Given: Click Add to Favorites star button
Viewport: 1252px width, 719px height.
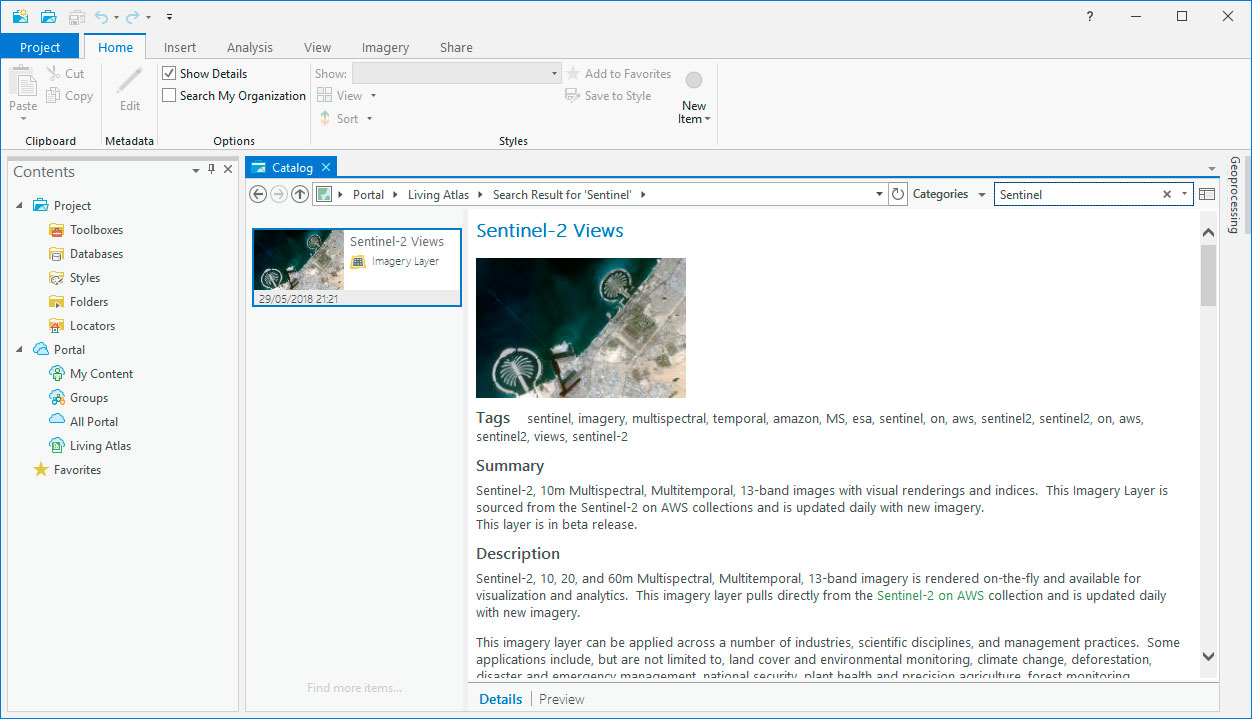Looking at the screenshot, I should pos(618,74).
